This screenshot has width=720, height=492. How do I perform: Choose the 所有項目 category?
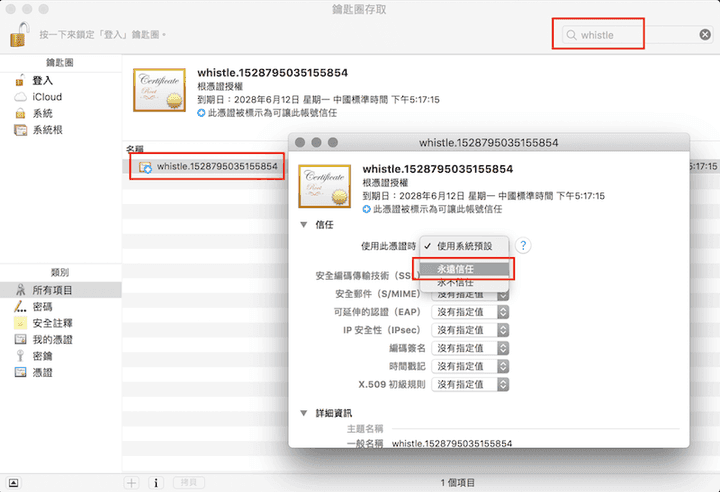[x=61, y=290]
